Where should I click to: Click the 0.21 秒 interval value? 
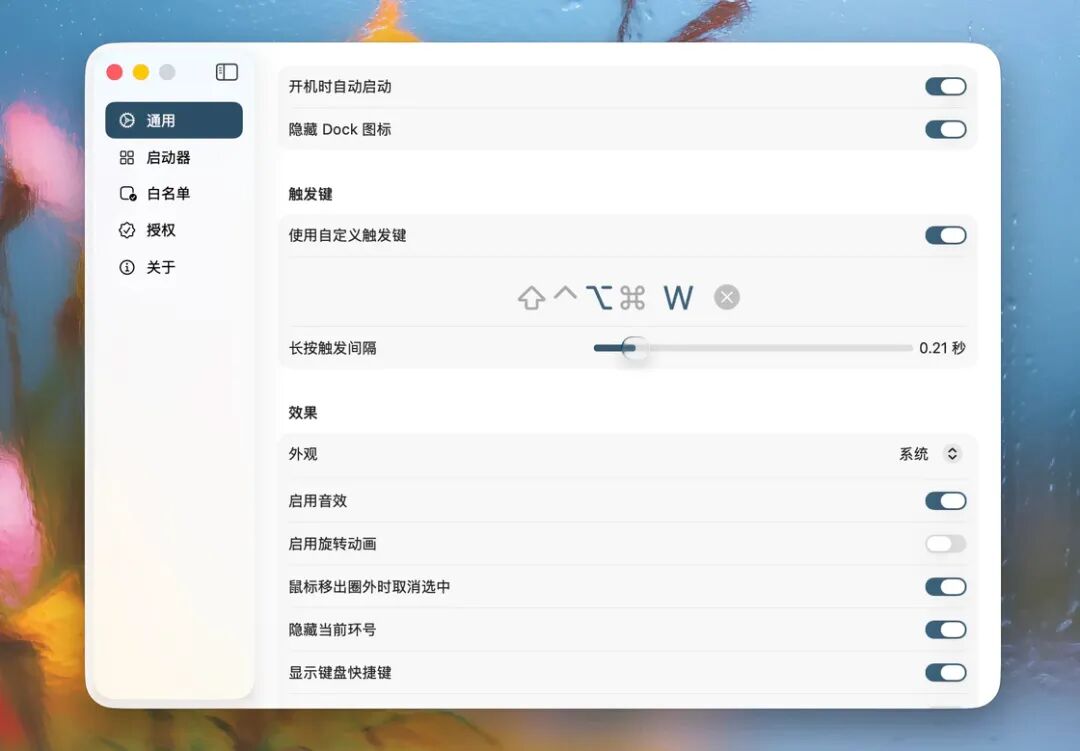point(942,348)
